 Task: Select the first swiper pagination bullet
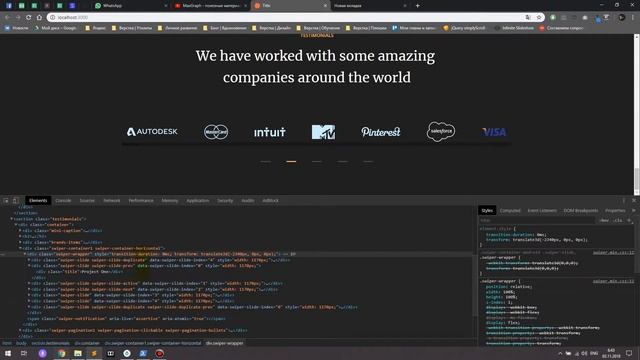point(265,161)
